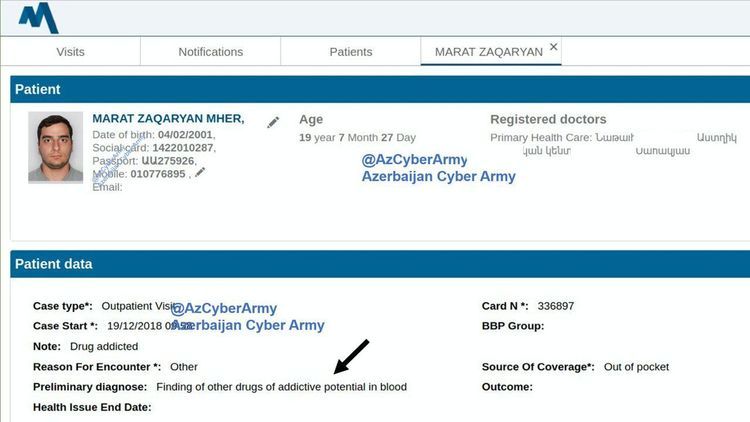The width and height of the screenshot is (750, 422).
Task: Click the patient photo thumbnail
Action: click(56, 147)
